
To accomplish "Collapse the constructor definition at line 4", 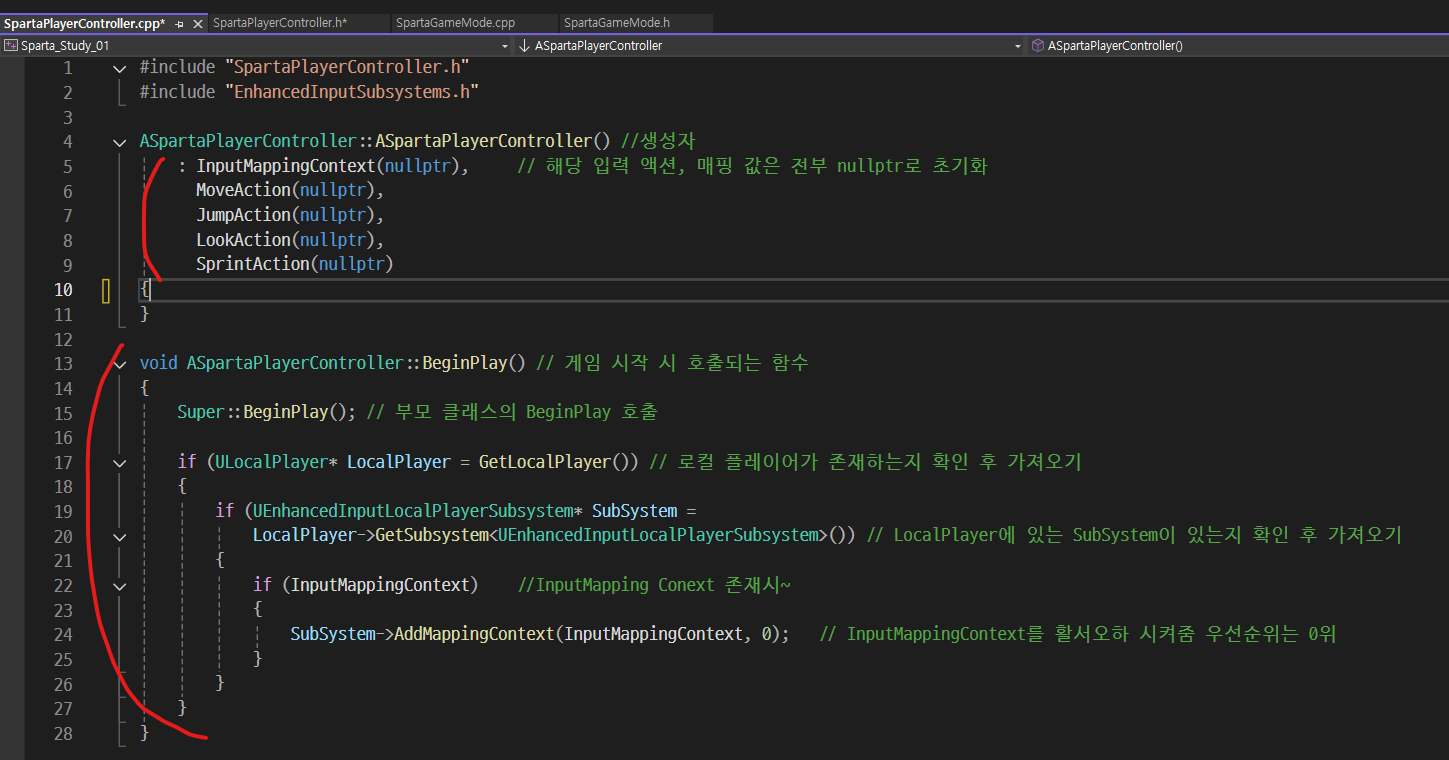I will click(x=120, y=142).
